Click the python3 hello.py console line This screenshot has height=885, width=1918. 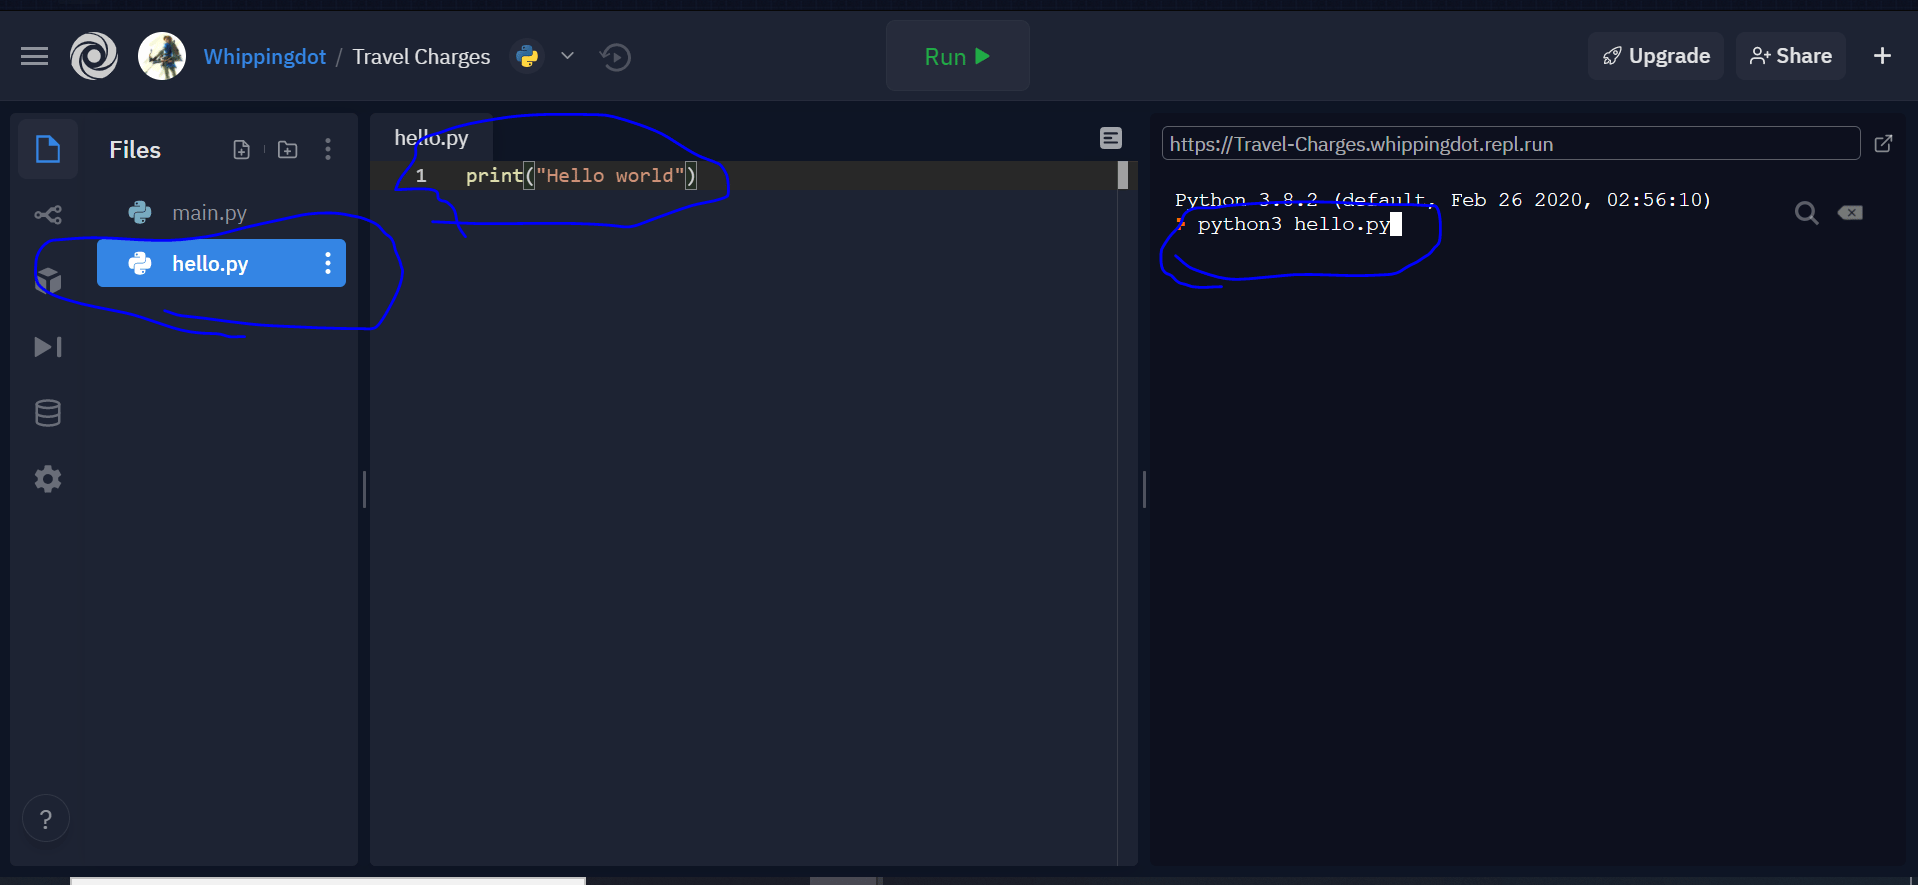pos(1293,224)
